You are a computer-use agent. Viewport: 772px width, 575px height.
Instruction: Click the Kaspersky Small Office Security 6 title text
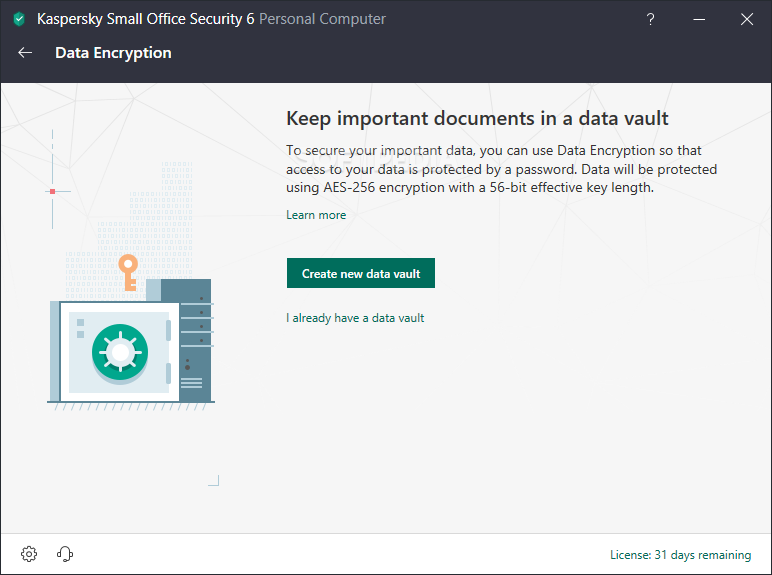(146, 19)
